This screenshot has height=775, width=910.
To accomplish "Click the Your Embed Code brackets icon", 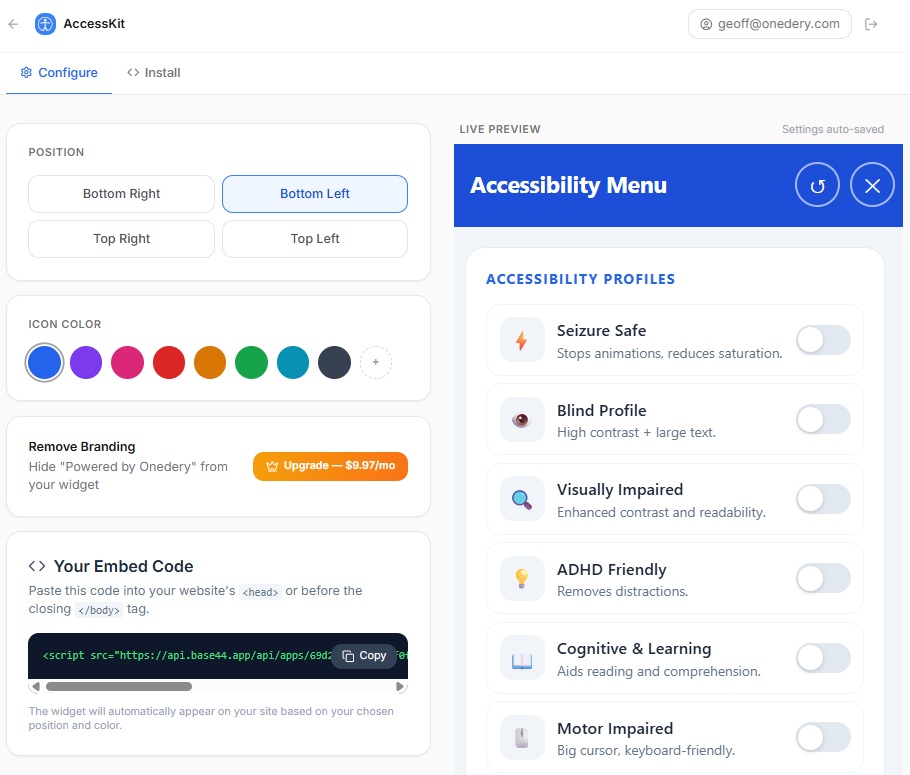I will [x=37, y=566].
